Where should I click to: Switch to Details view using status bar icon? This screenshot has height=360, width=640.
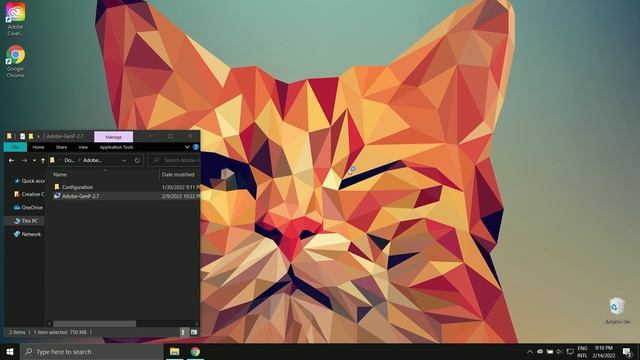pyautogui.click(x=183, y=332)
